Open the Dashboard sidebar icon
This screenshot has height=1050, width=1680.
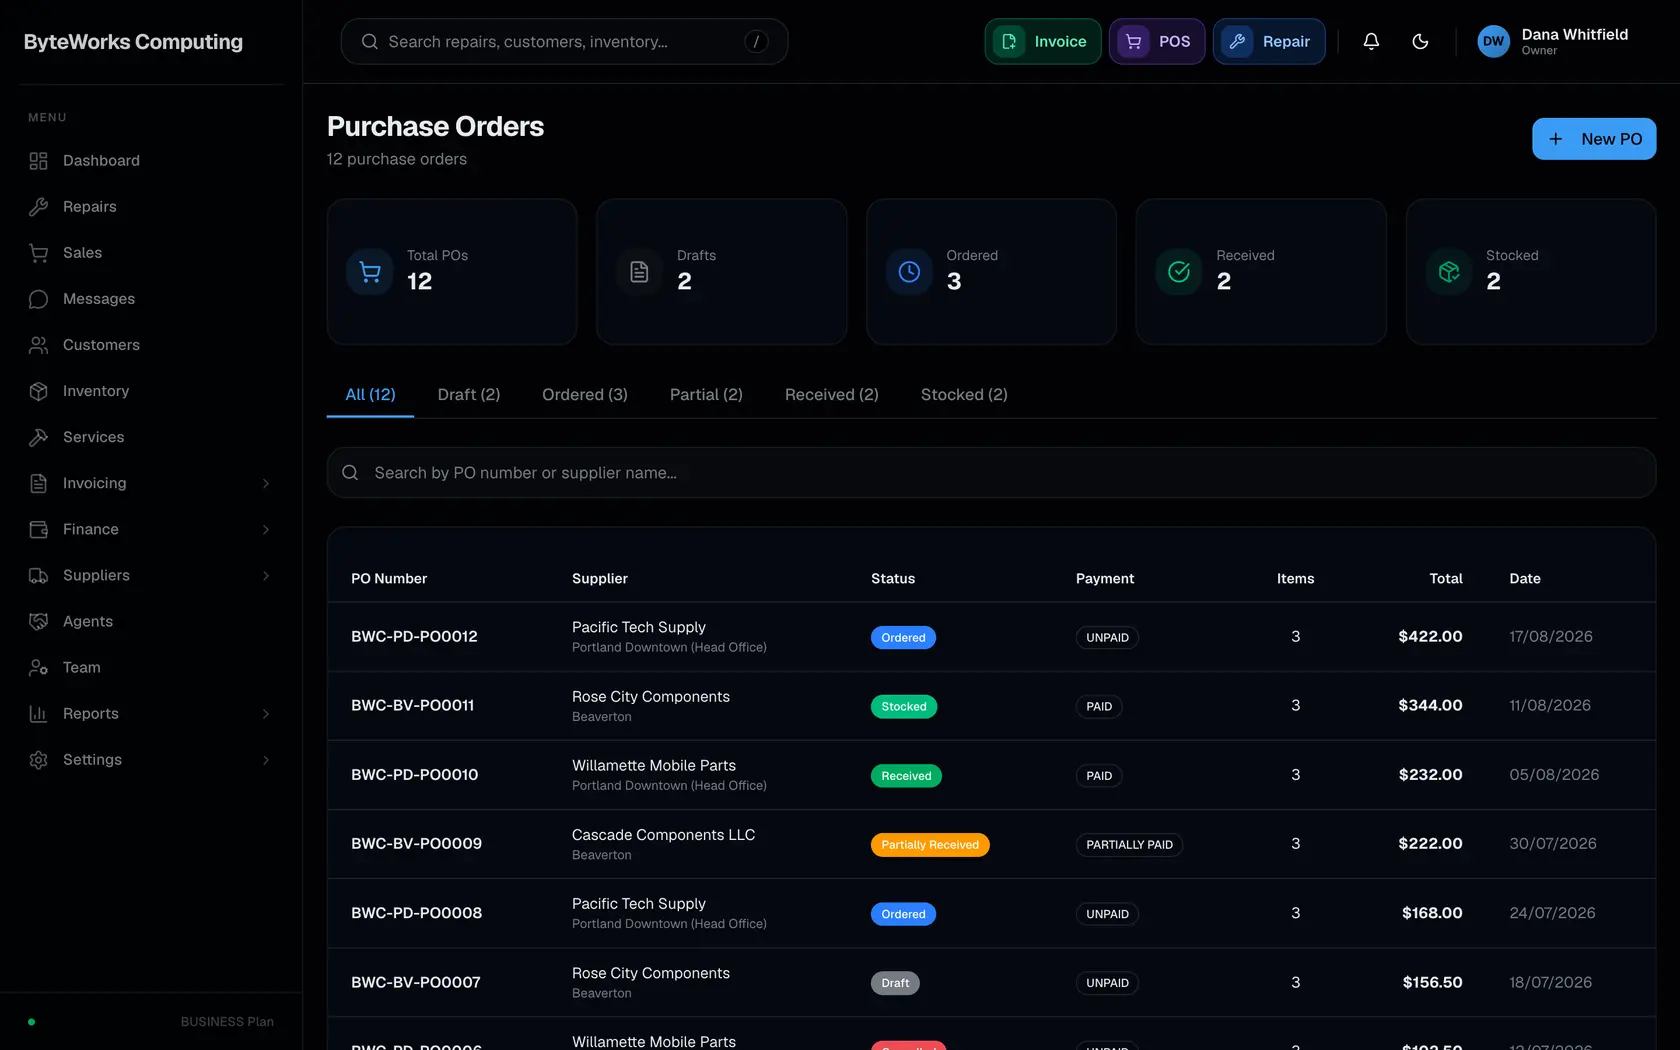pos(38,161)
